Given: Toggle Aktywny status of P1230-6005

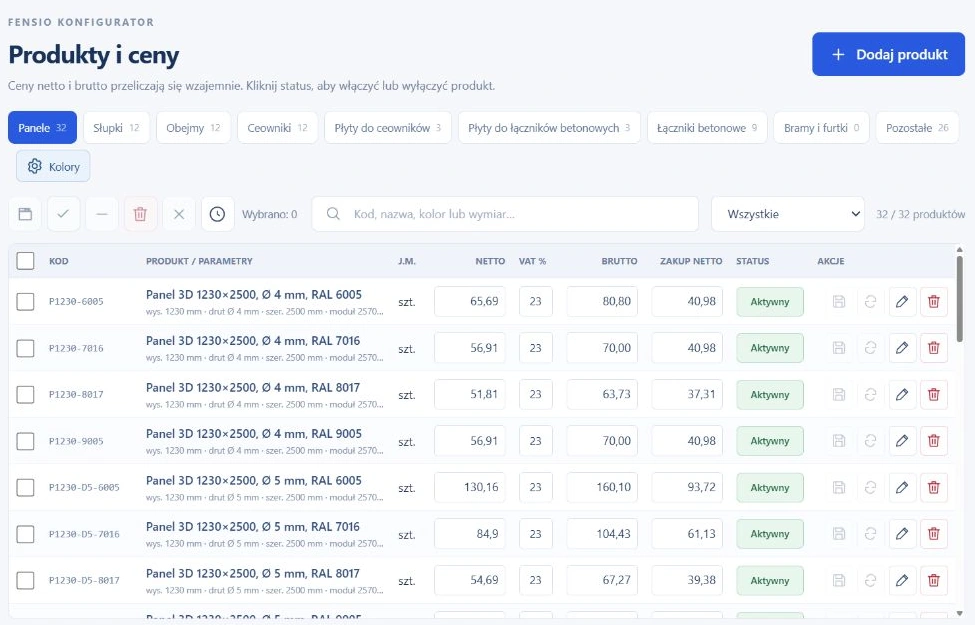Looking at the screenshot, I should point(770,302).
